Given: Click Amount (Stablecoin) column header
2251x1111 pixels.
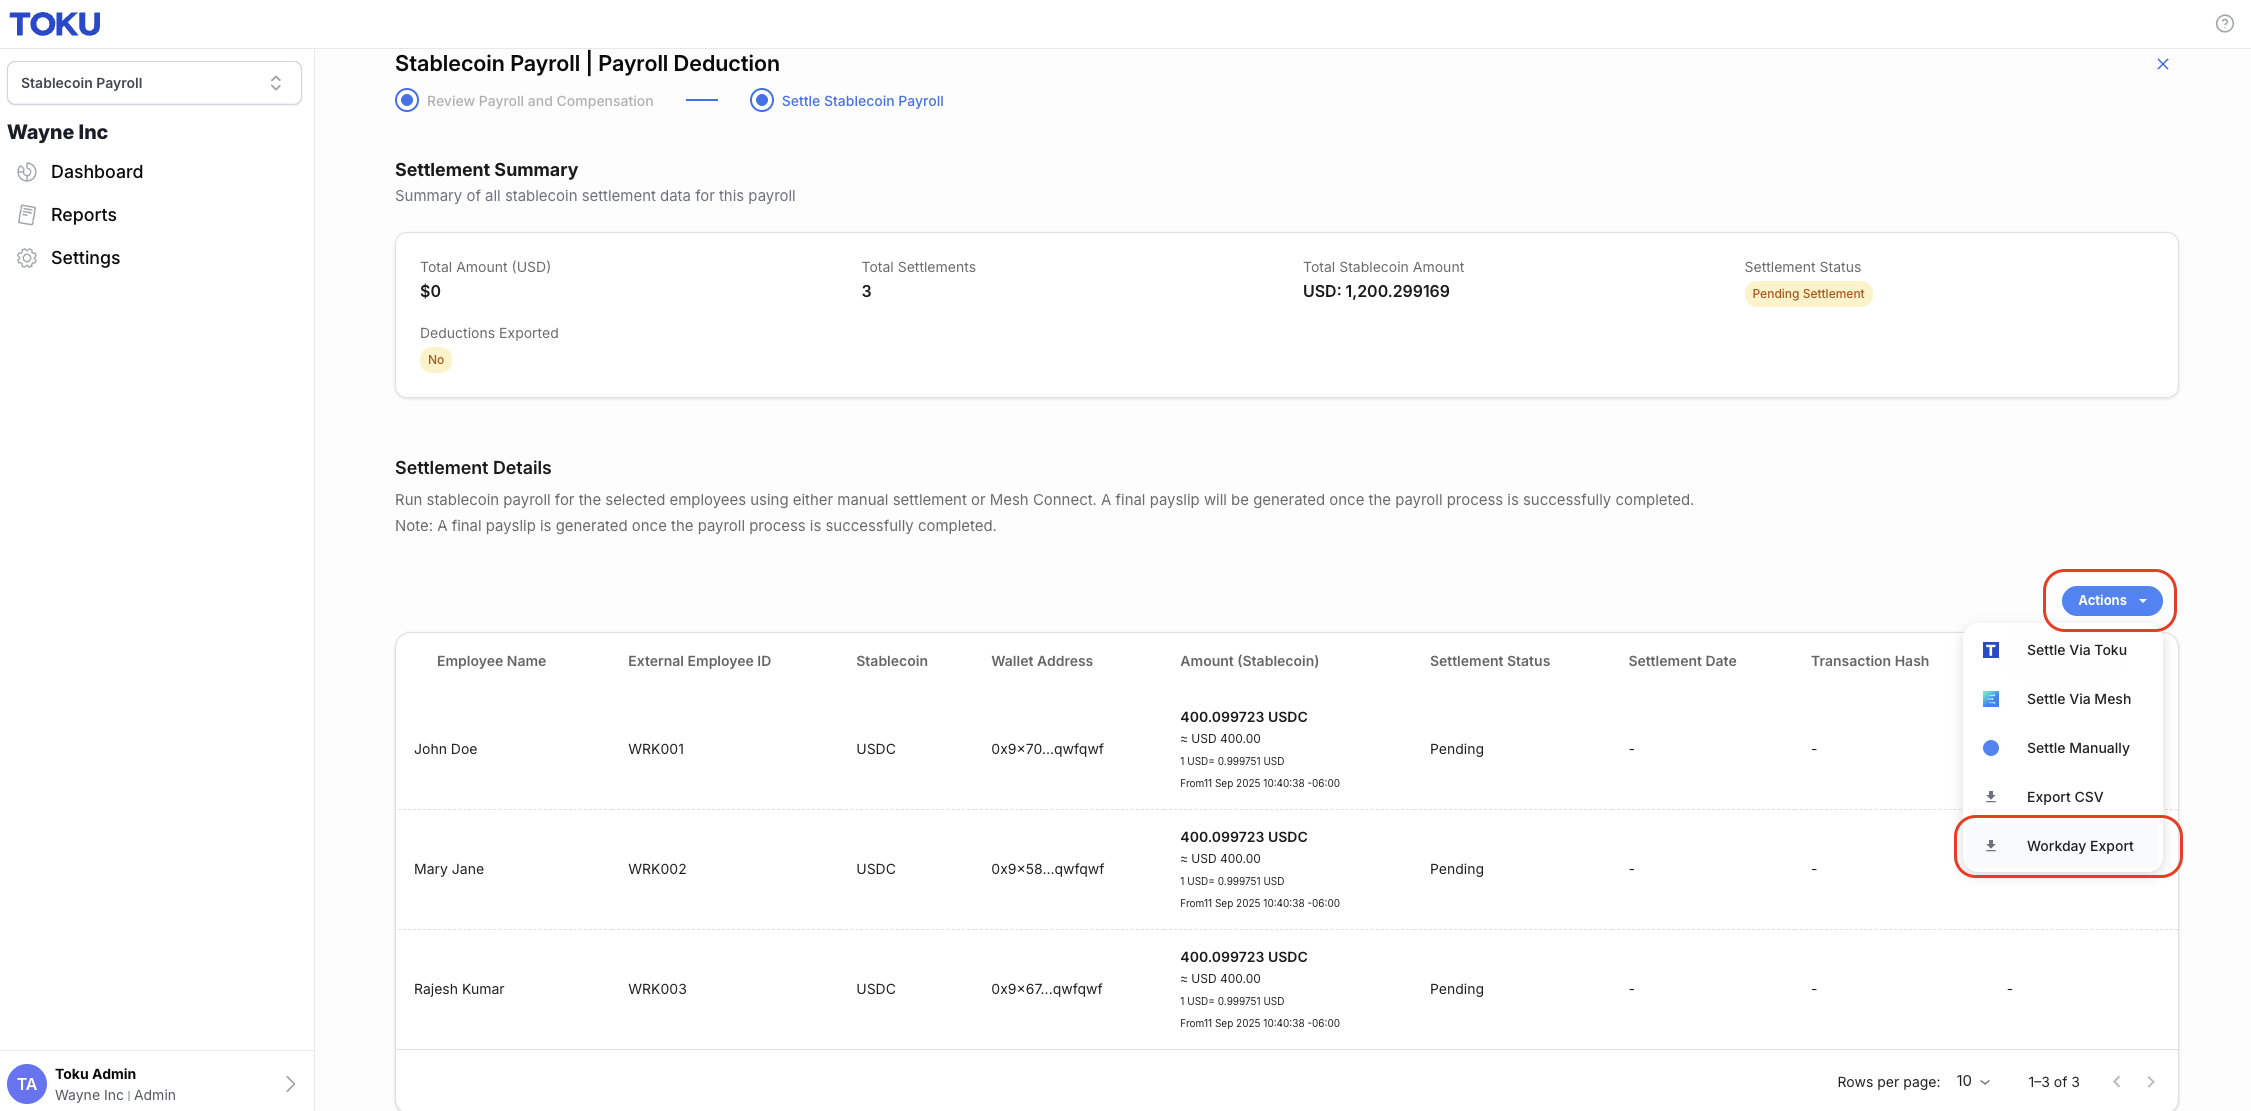Looking at the screenshot, I should point(1250,661).
